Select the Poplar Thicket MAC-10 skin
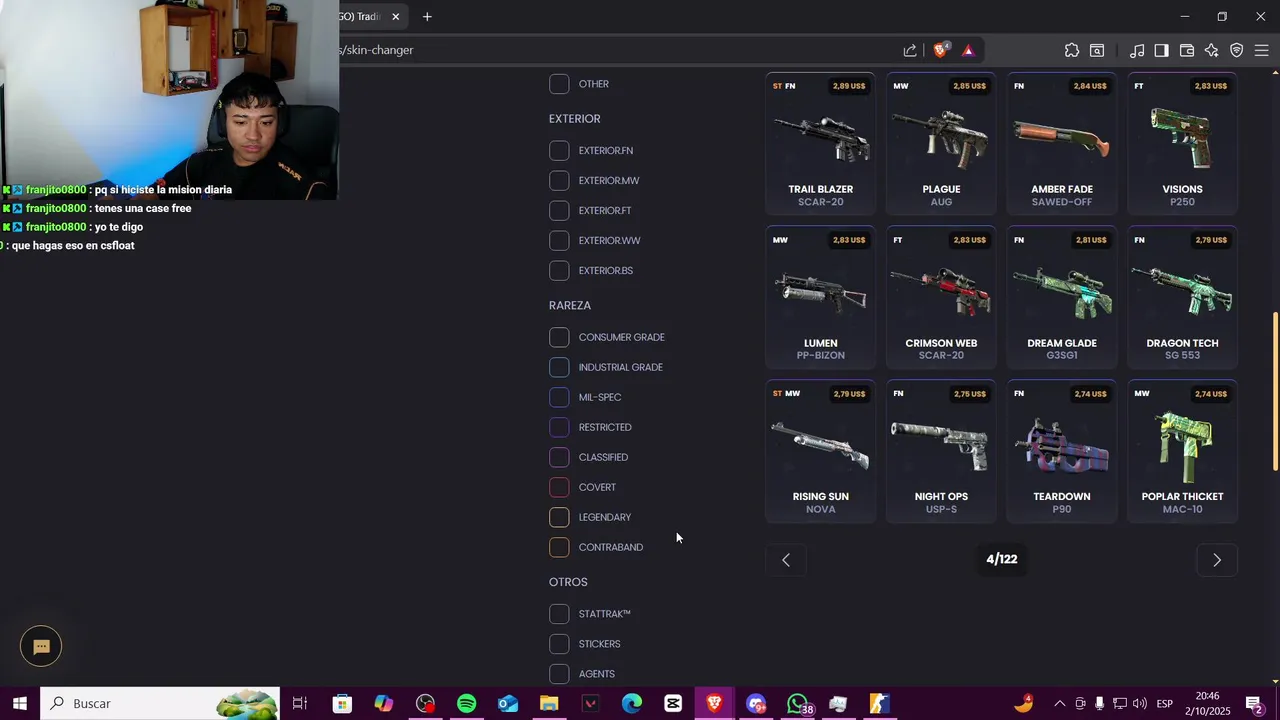Viewport: 1280px width, 720px height. click(1182, 451)
